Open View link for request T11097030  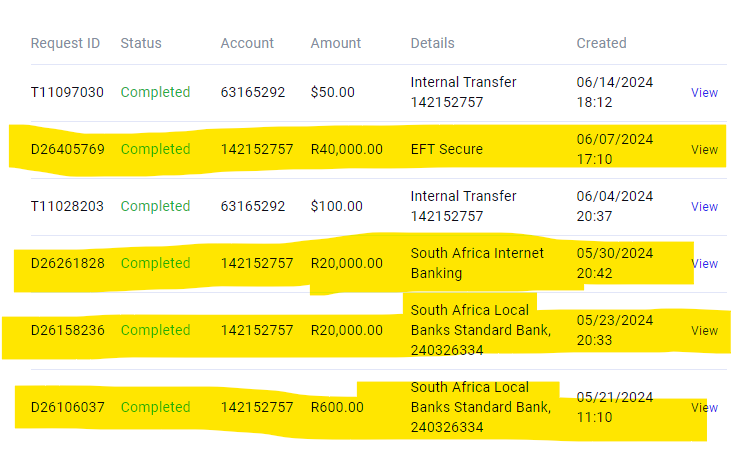(x=704, y=92)
